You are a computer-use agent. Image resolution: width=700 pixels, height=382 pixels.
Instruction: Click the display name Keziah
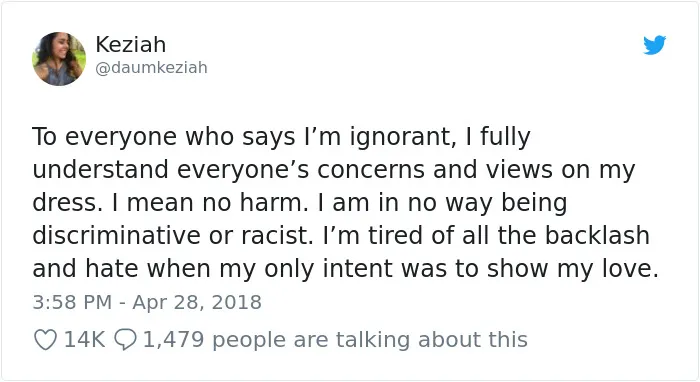(130, 45)
